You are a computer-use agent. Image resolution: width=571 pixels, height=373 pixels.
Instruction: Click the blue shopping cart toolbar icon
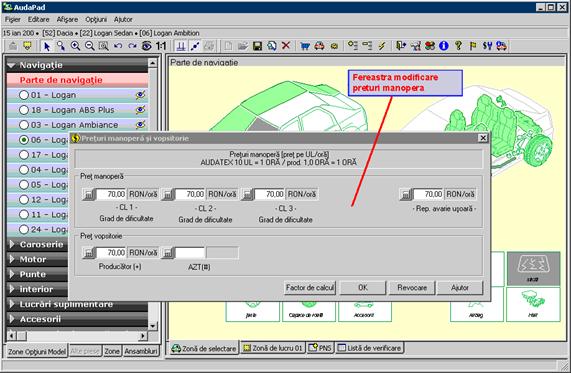click(x=305, y=46)
